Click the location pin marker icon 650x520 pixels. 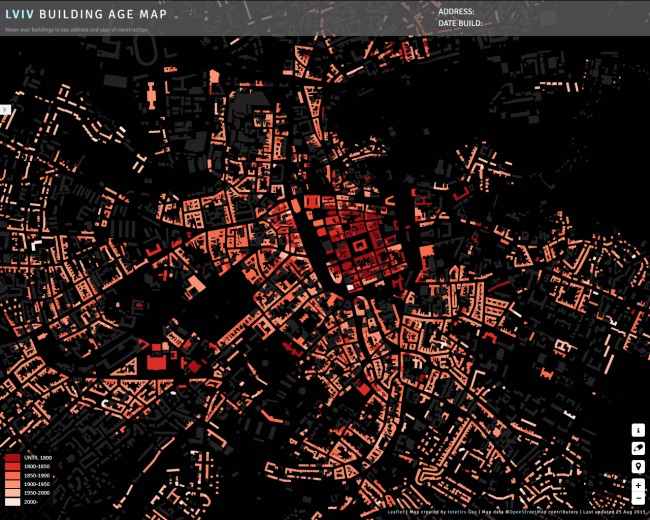638,466
